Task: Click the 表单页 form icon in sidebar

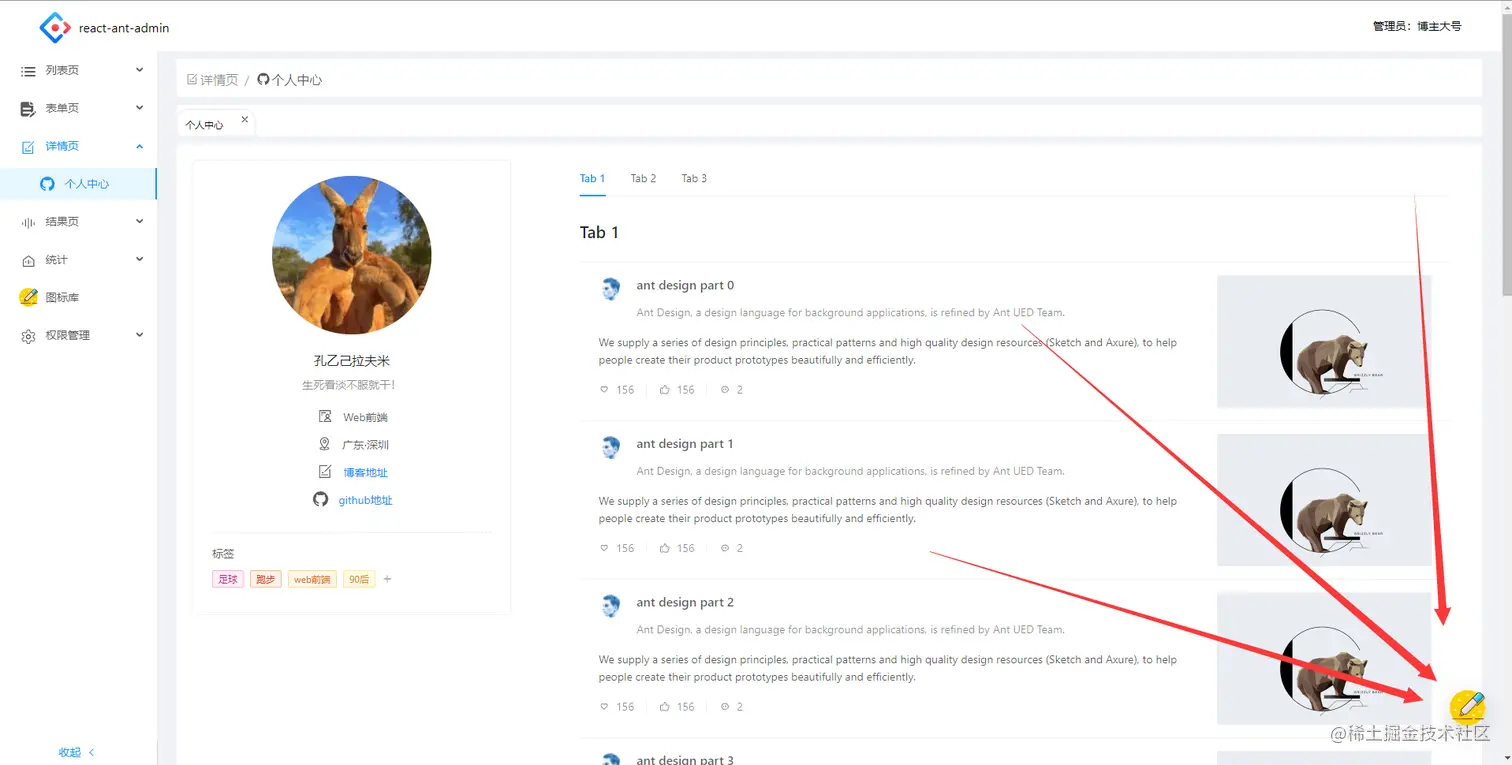Action: (28, 109)
